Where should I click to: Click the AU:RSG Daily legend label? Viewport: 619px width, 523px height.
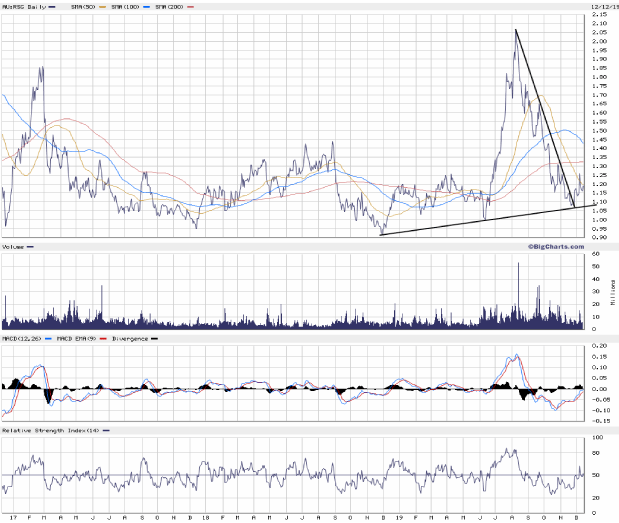point(22,7)
